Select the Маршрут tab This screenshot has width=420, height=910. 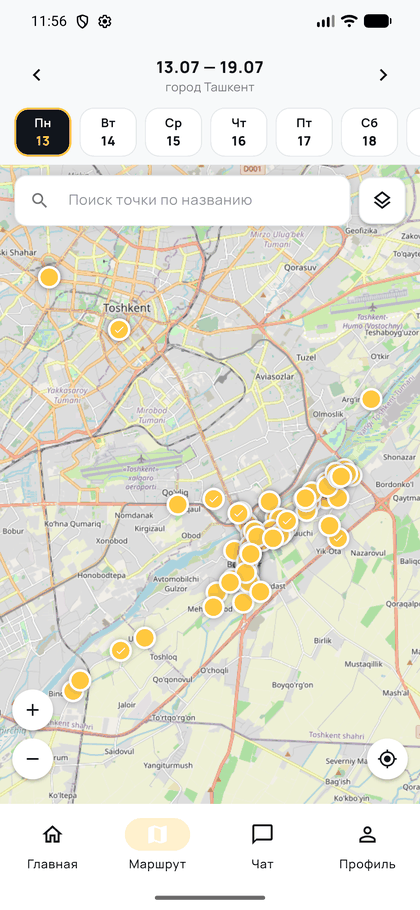coord(157,847)
